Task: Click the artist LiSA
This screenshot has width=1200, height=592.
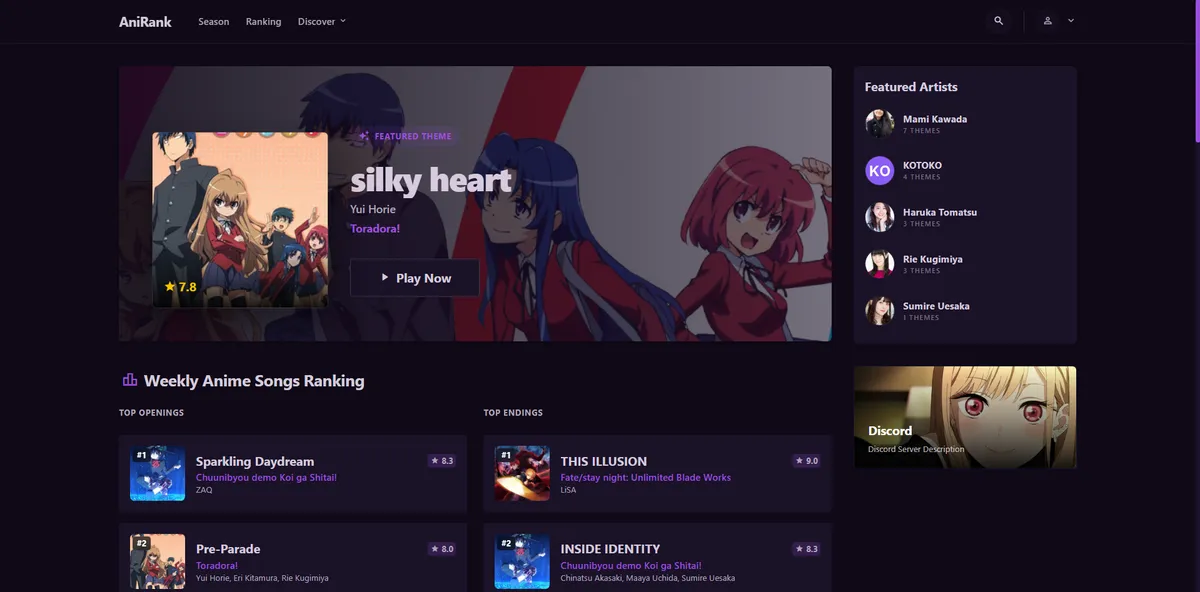Action: click(x=569, y=490)
